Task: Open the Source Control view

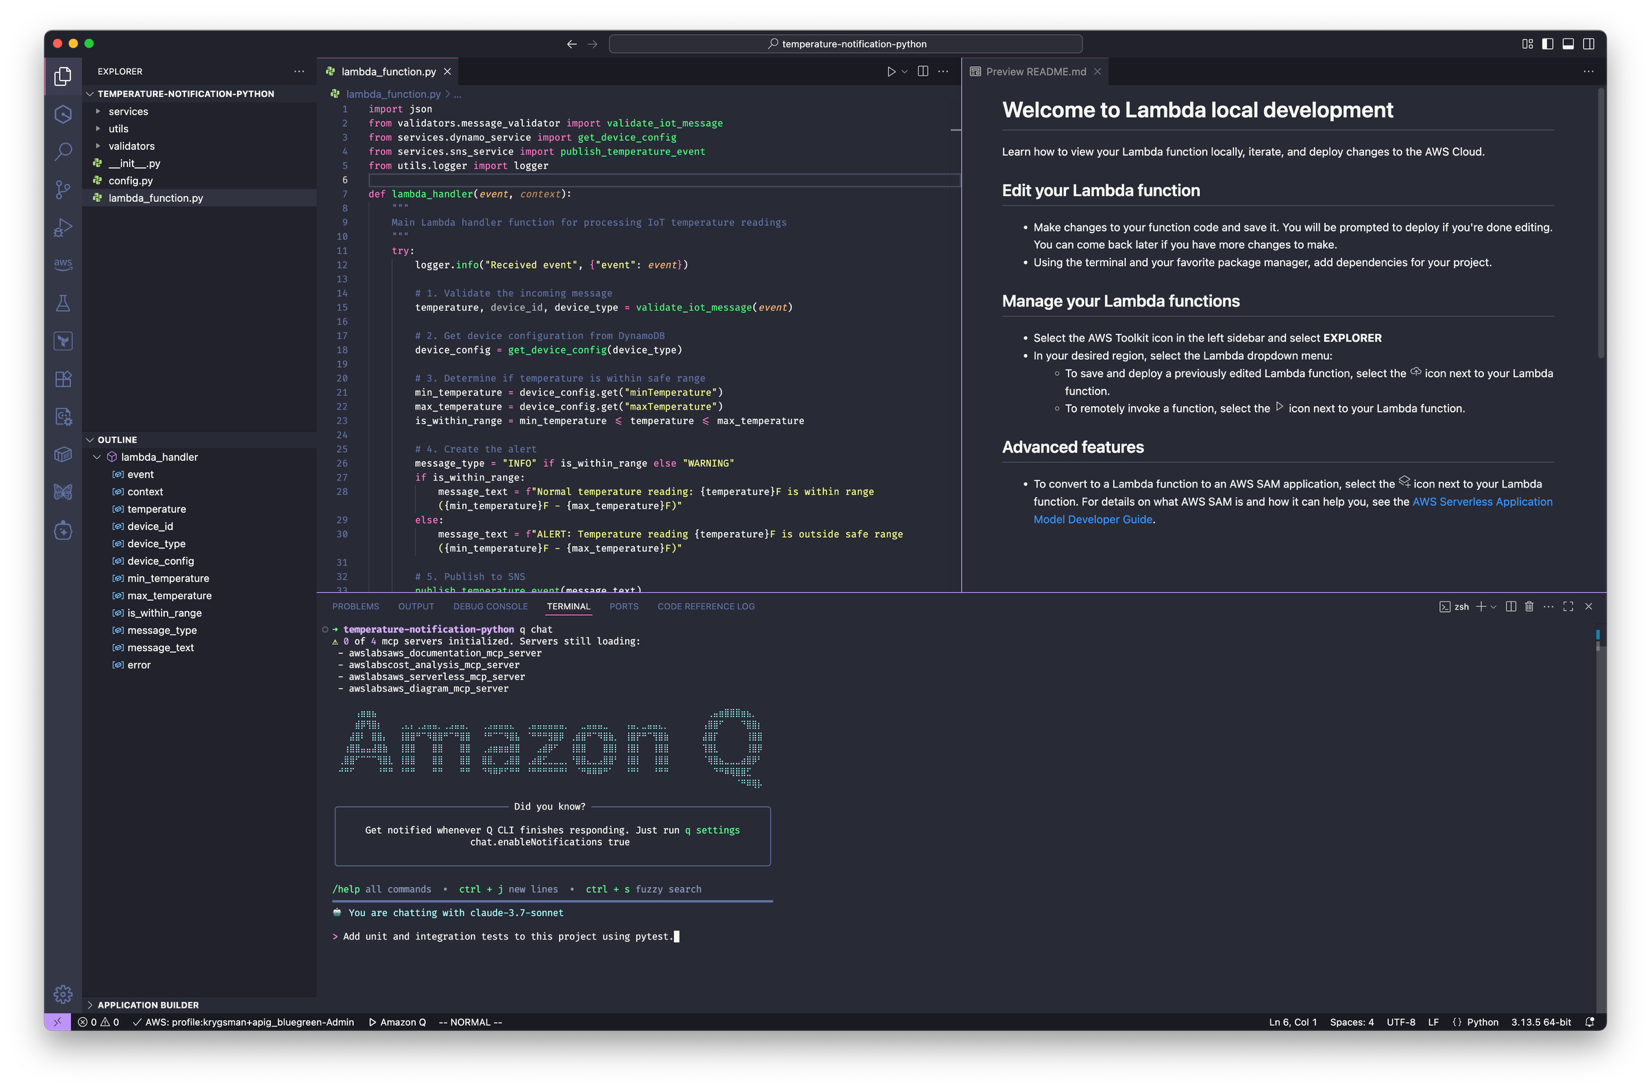Action: click(x=63, y=189)
